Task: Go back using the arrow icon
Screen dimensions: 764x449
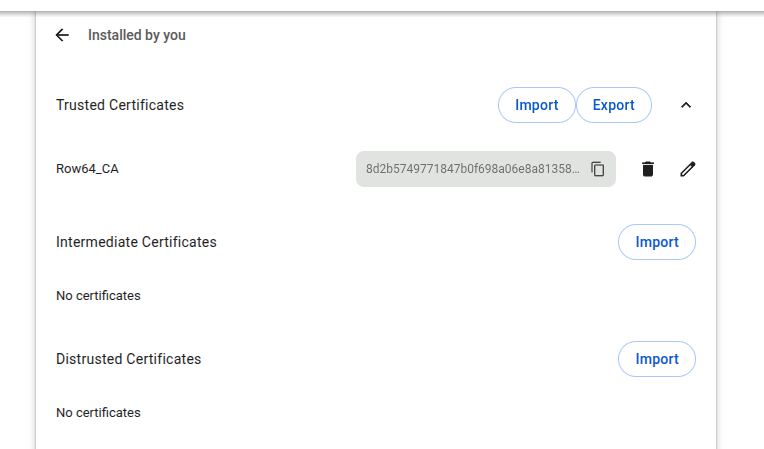Action: (62, 35)
